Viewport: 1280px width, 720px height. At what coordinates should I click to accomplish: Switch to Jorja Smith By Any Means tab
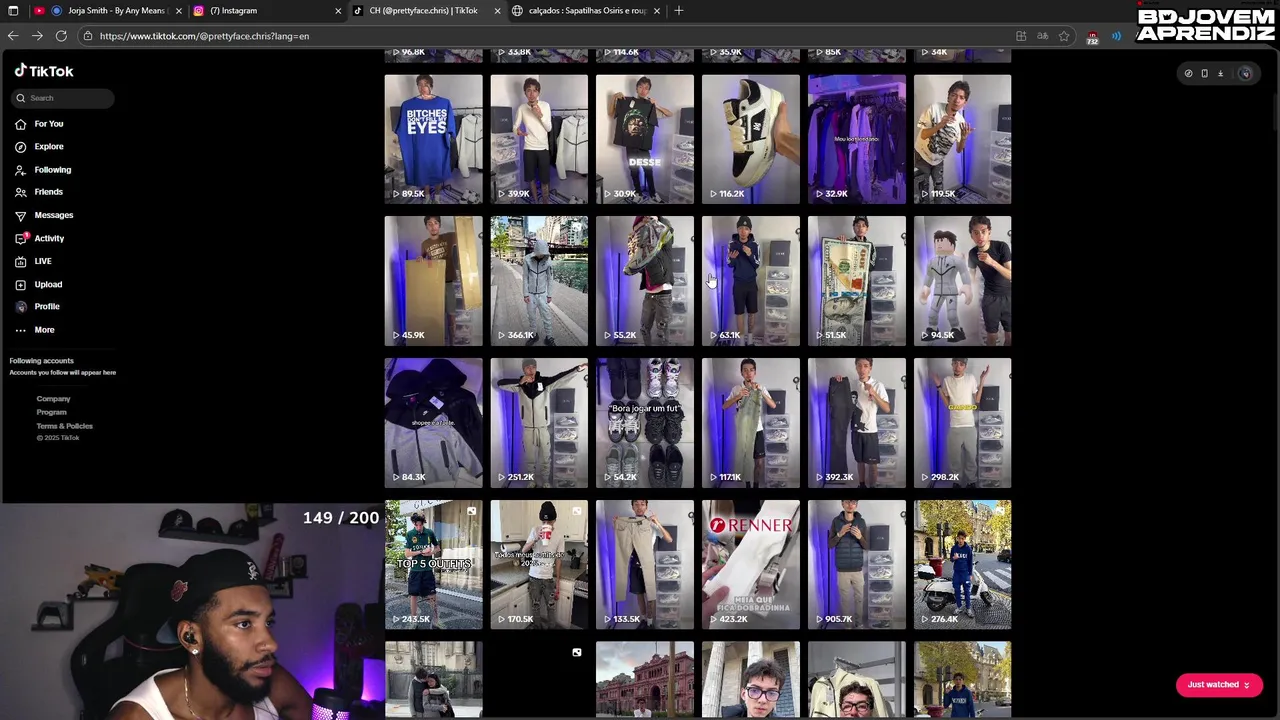pyautogui.click(x=108, y=11)
